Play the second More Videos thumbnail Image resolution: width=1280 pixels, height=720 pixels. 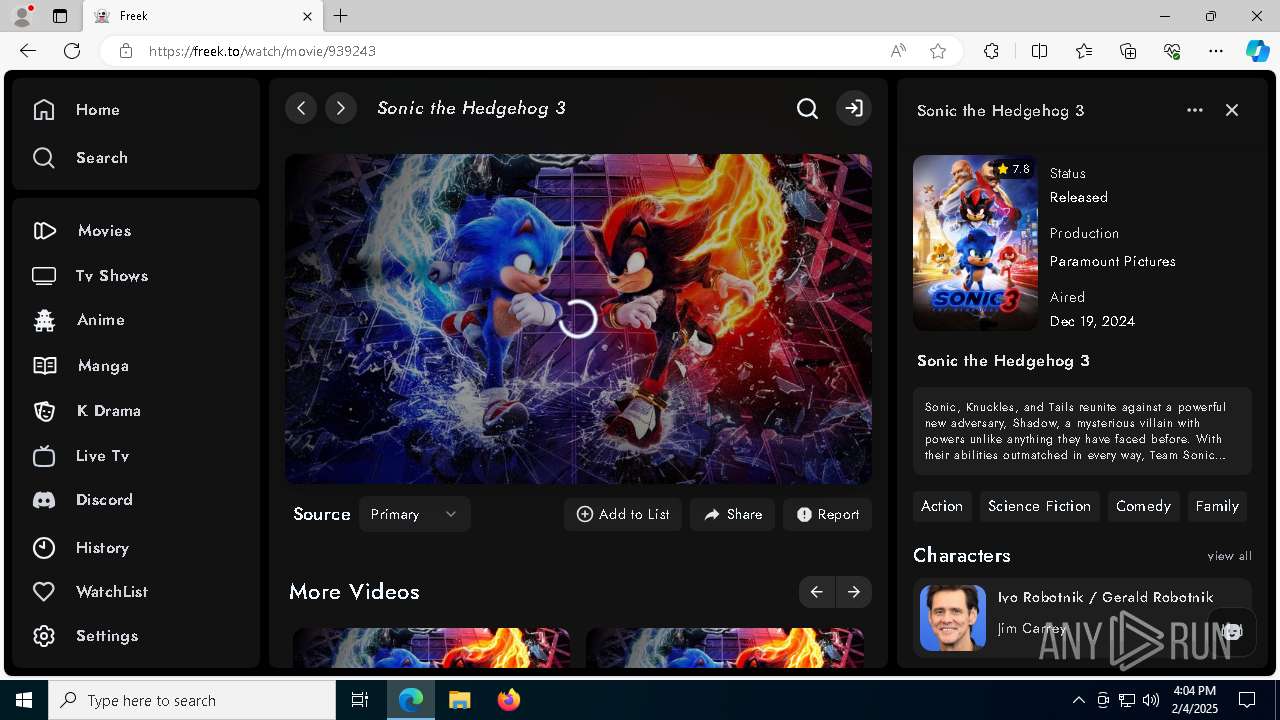(725, 648)
